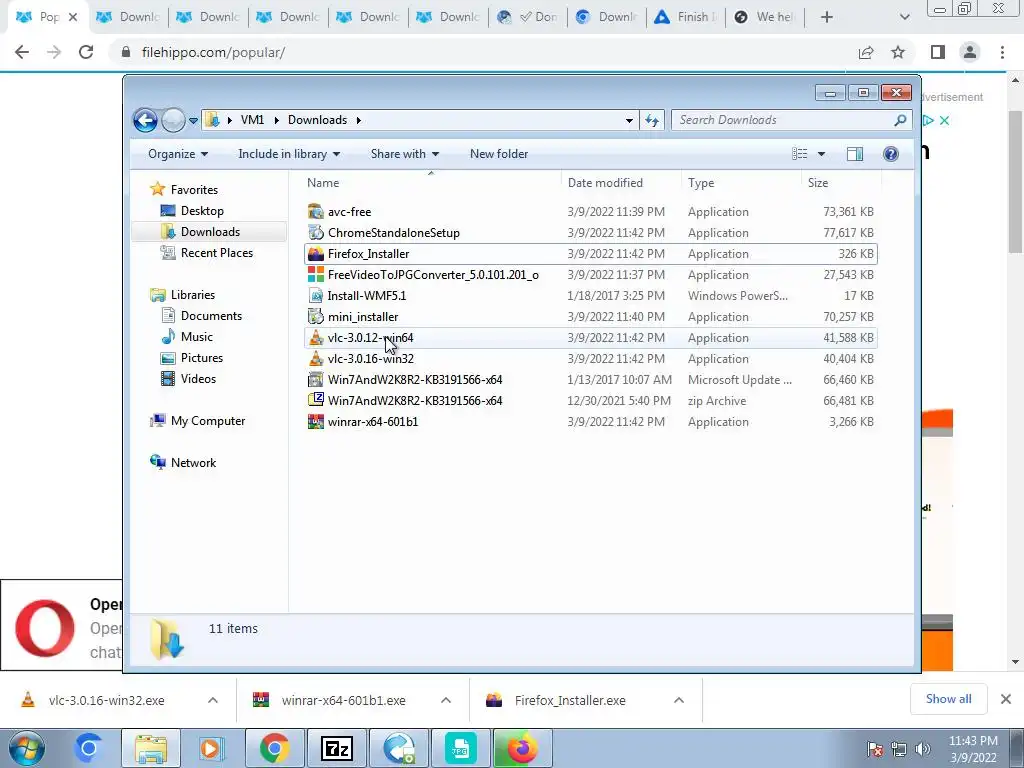Open the Include in library menu
The image size is (1024, 768).
289,154
